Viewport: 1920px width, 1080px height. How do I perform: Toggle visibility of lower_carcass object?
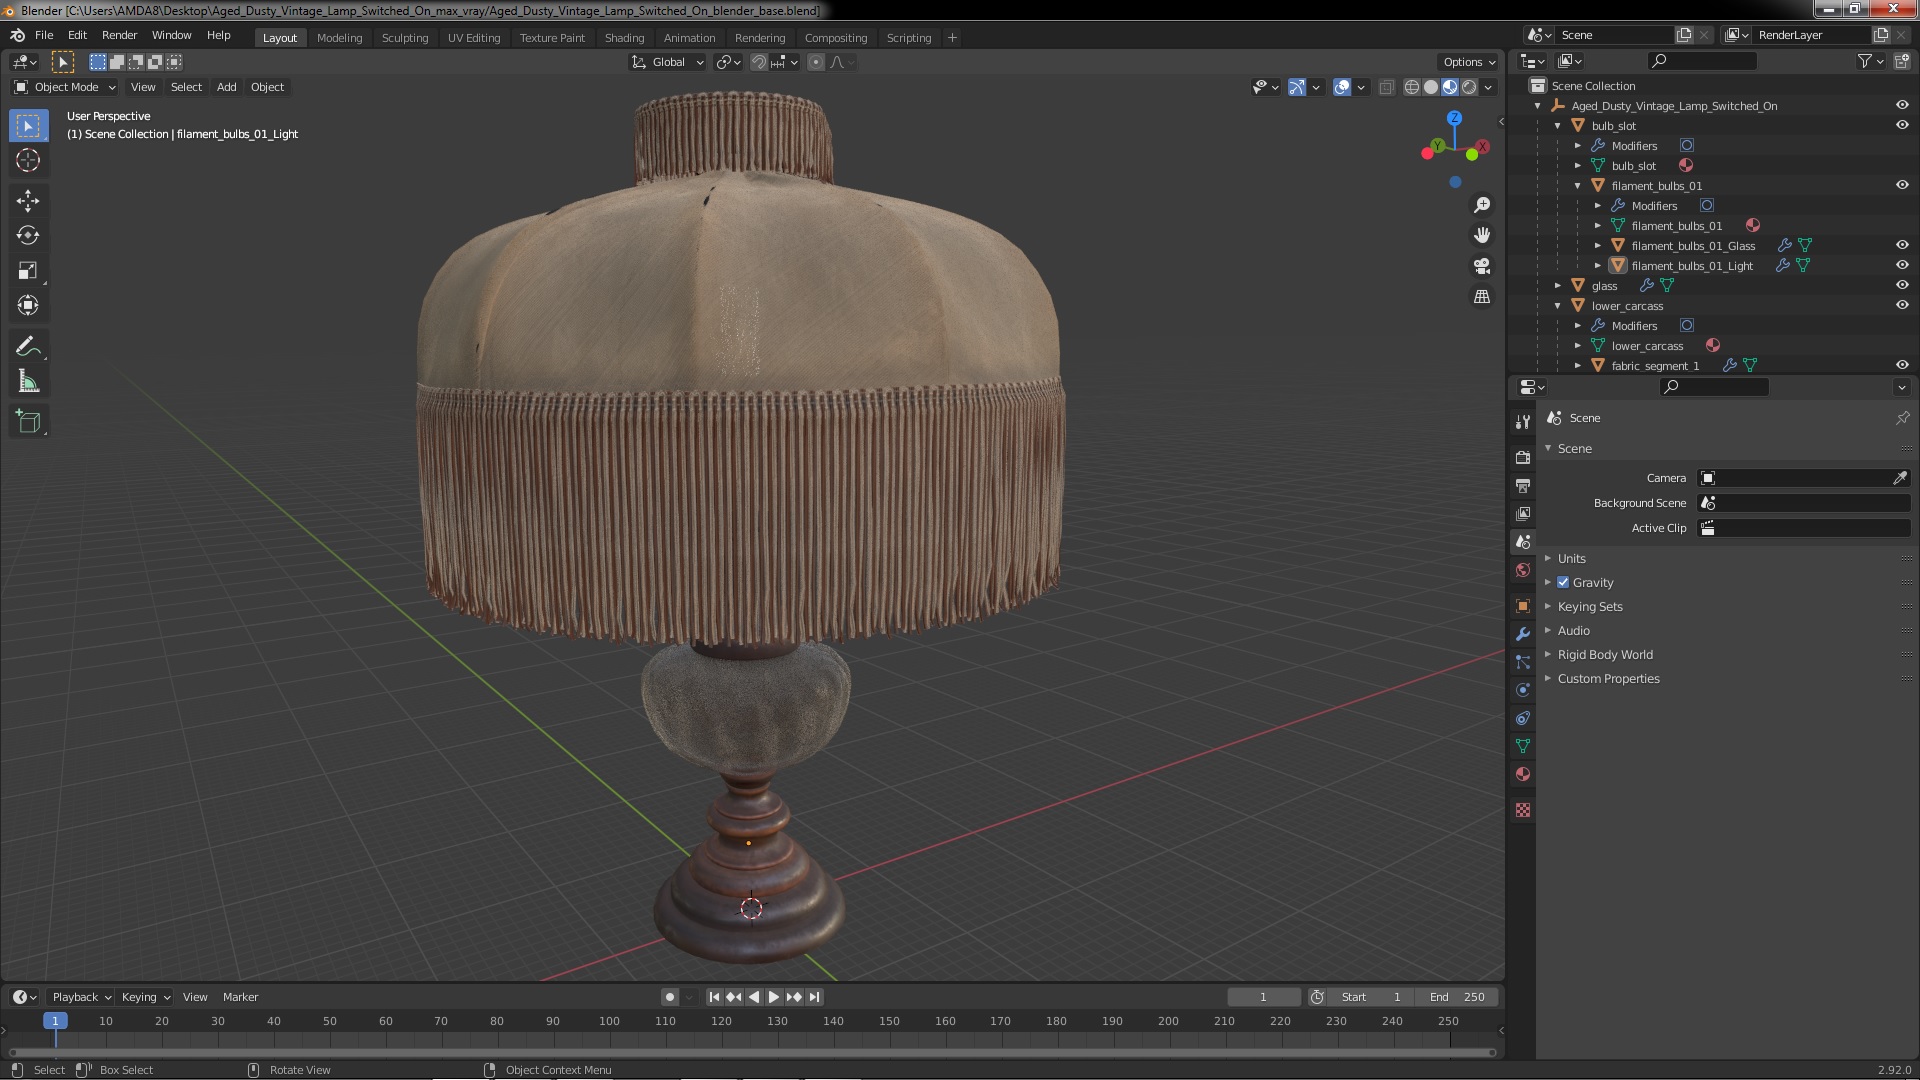pos(1901,305)
